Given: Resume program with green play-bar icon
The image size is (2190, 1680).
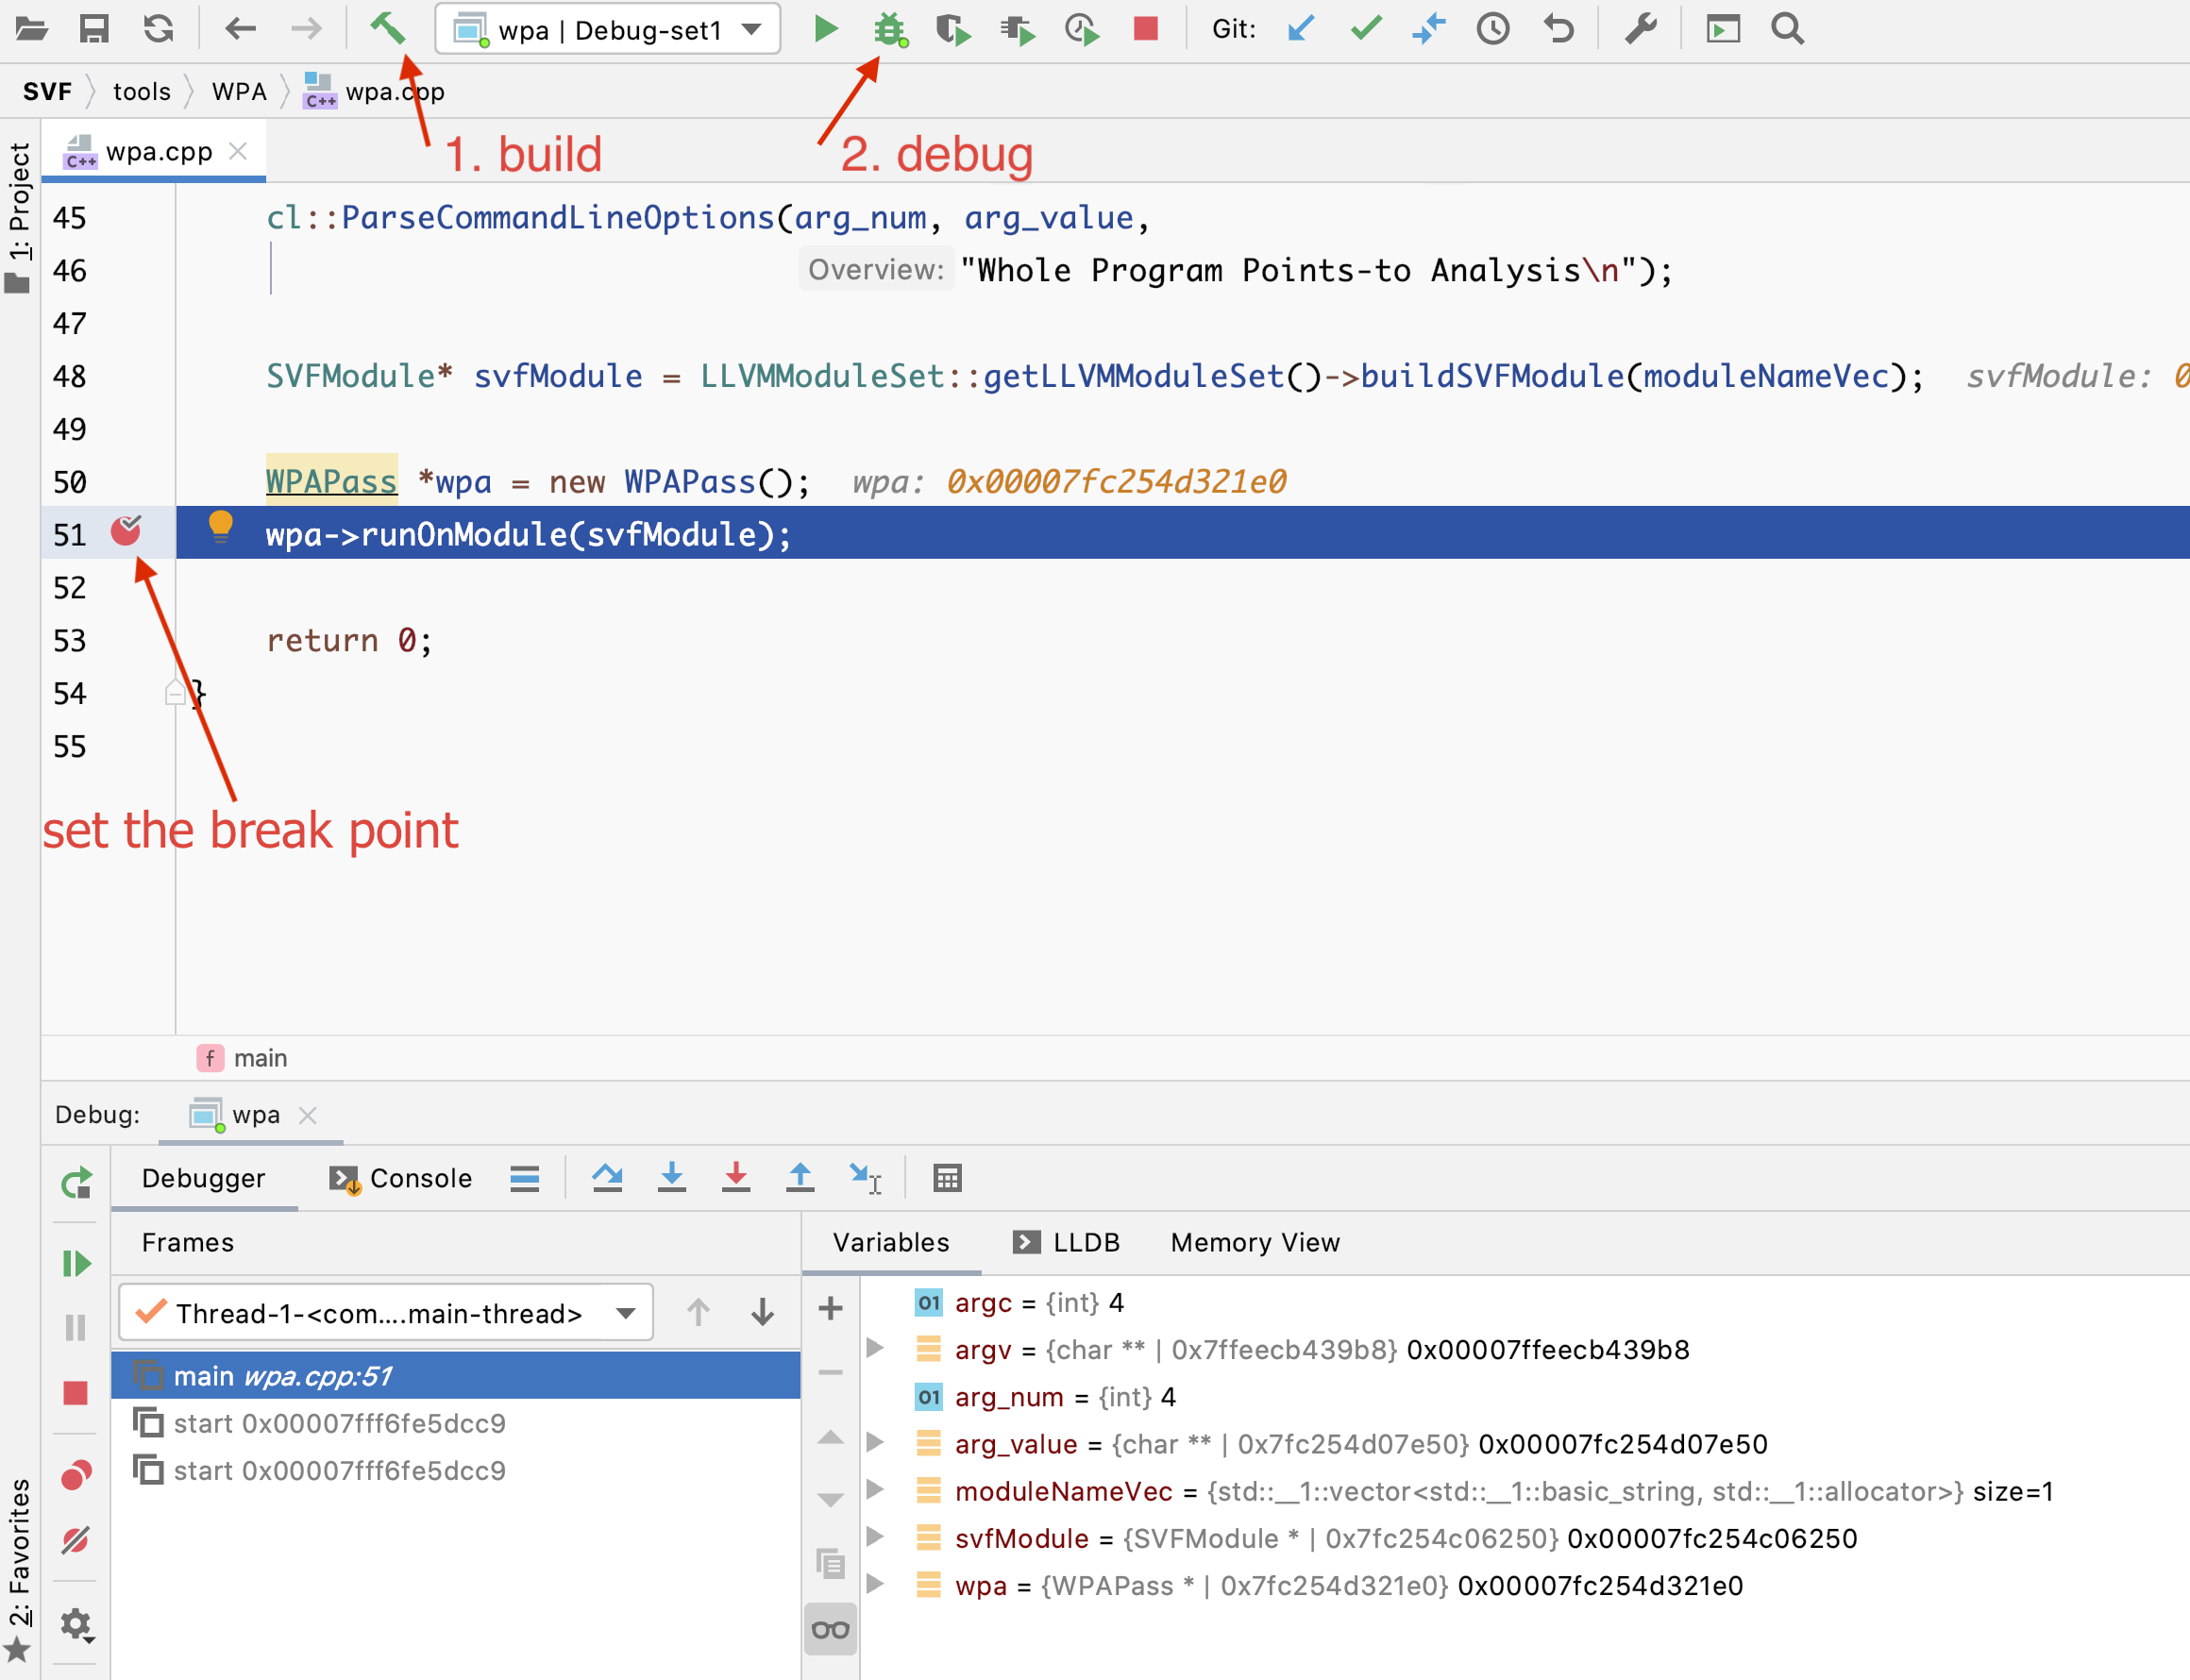Looking at the screenshot, I should 76,1264.
